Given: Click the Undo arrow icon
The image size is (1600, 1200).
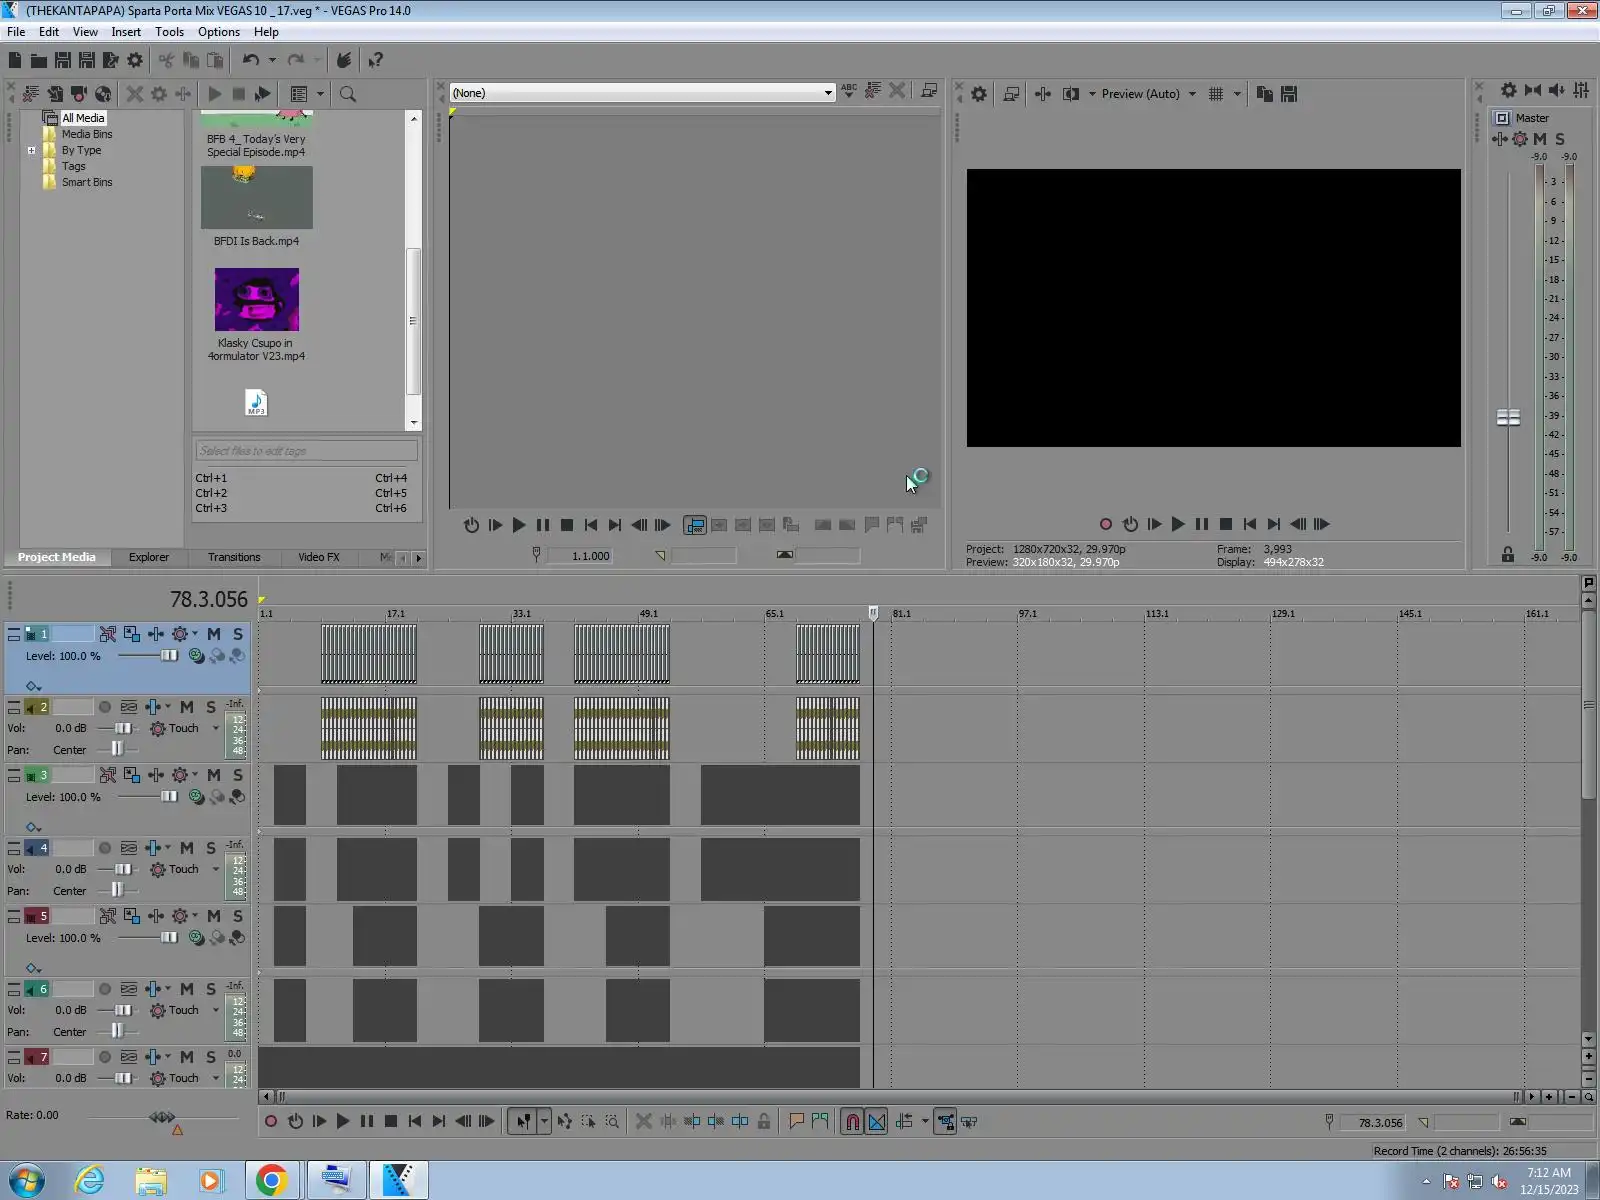Looking at the screenshot, I should point(250,60).
